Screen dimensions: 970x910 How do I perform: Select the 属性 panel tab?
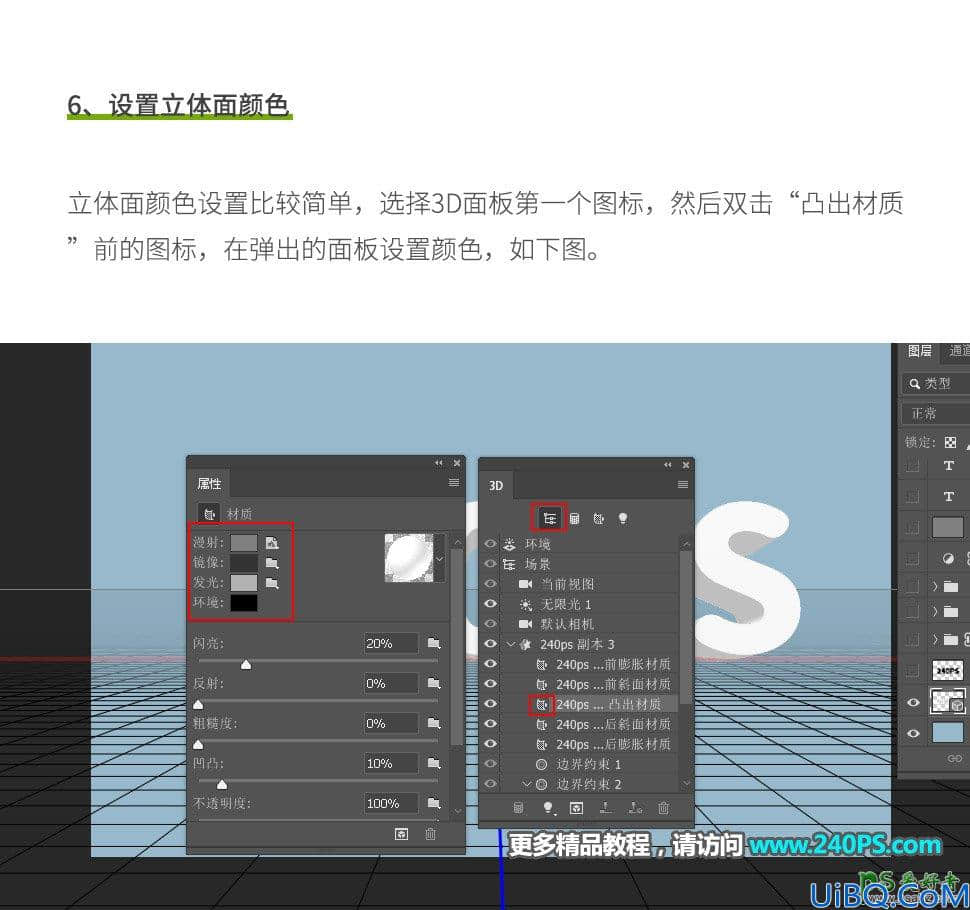point(208,483)
